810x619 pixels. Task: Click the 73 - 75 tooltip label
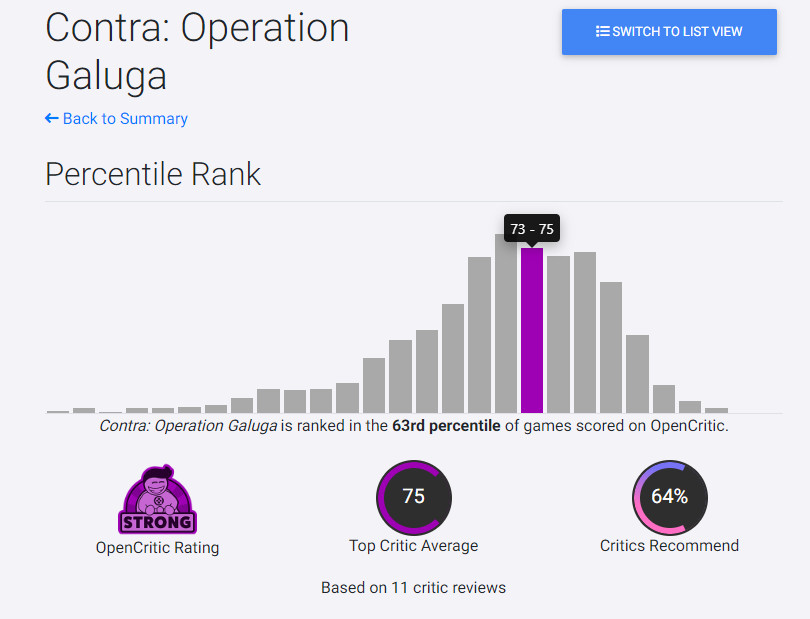pos(532,229)
